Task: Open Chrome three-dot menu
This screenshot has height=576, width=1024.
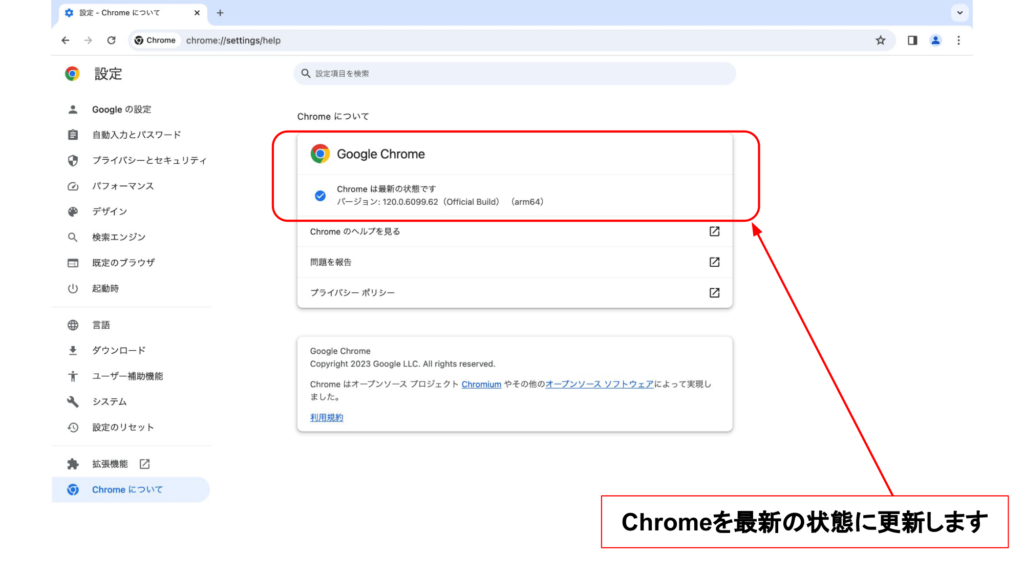Action: pos(958,40)
